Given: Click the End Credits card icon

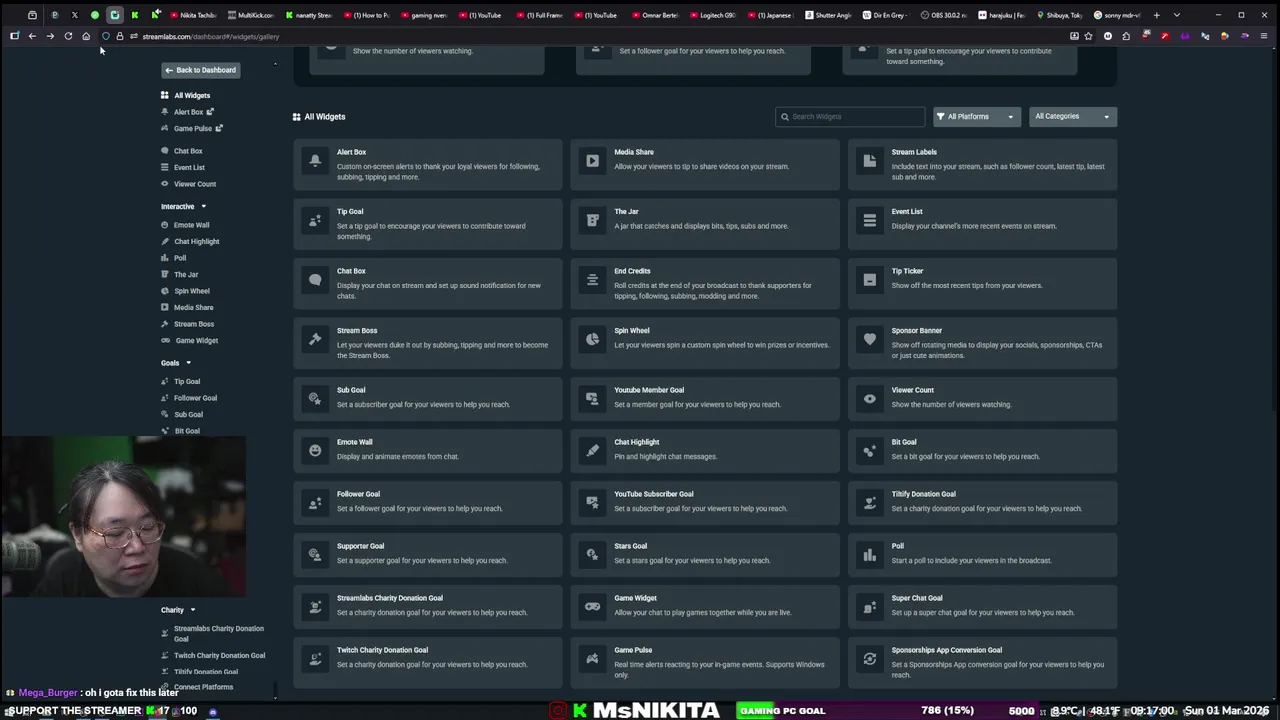Looking at the screenshot, I should coord(592,280).
